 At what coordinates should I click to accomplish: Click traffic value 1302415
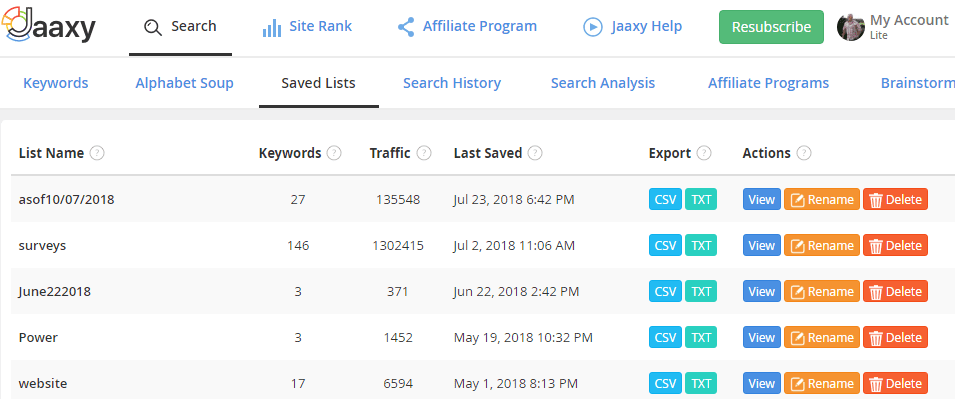point(398,245)
